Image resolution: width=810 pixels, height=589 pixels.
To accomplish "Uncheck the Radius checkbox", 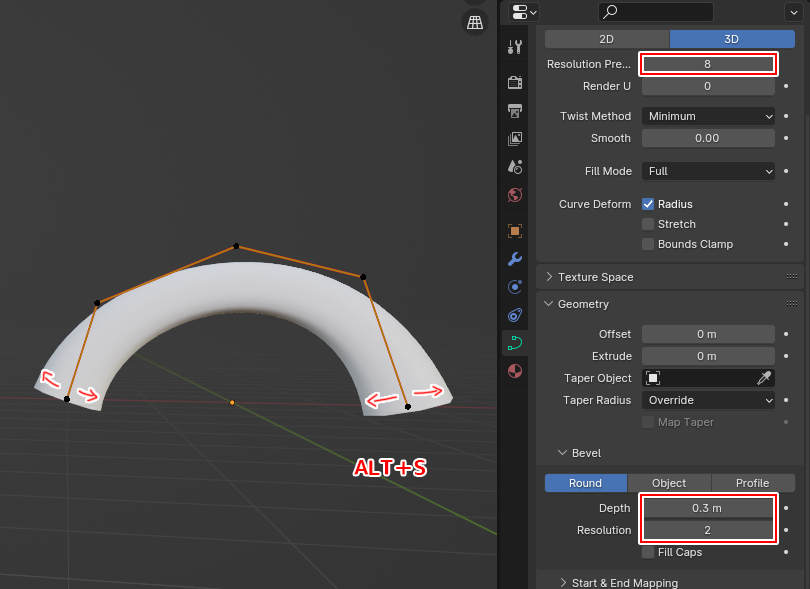I will pyautogui.click(x=648, y=204).
